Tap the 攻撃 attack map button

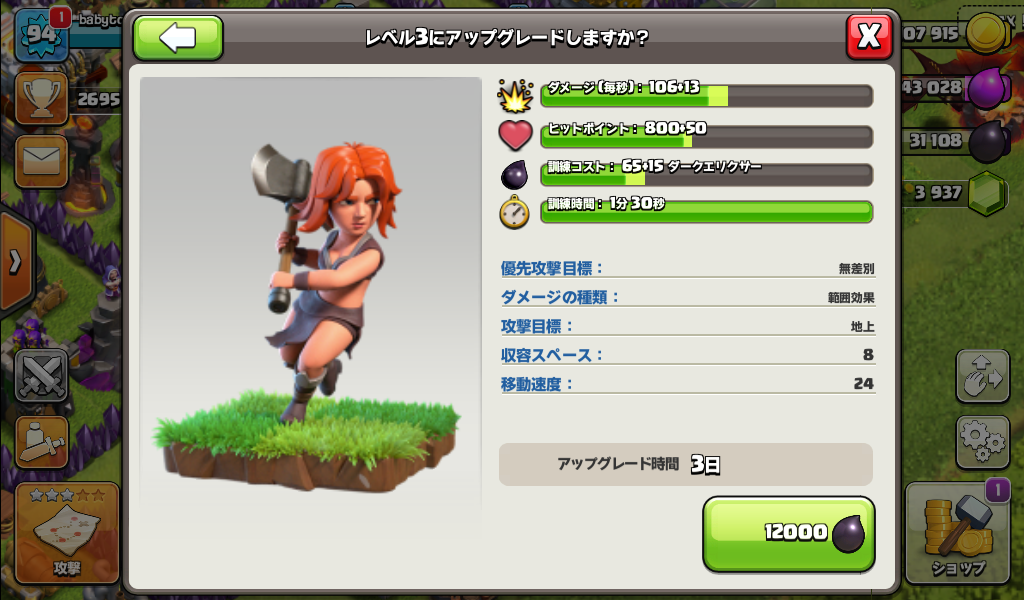point(67,532)
